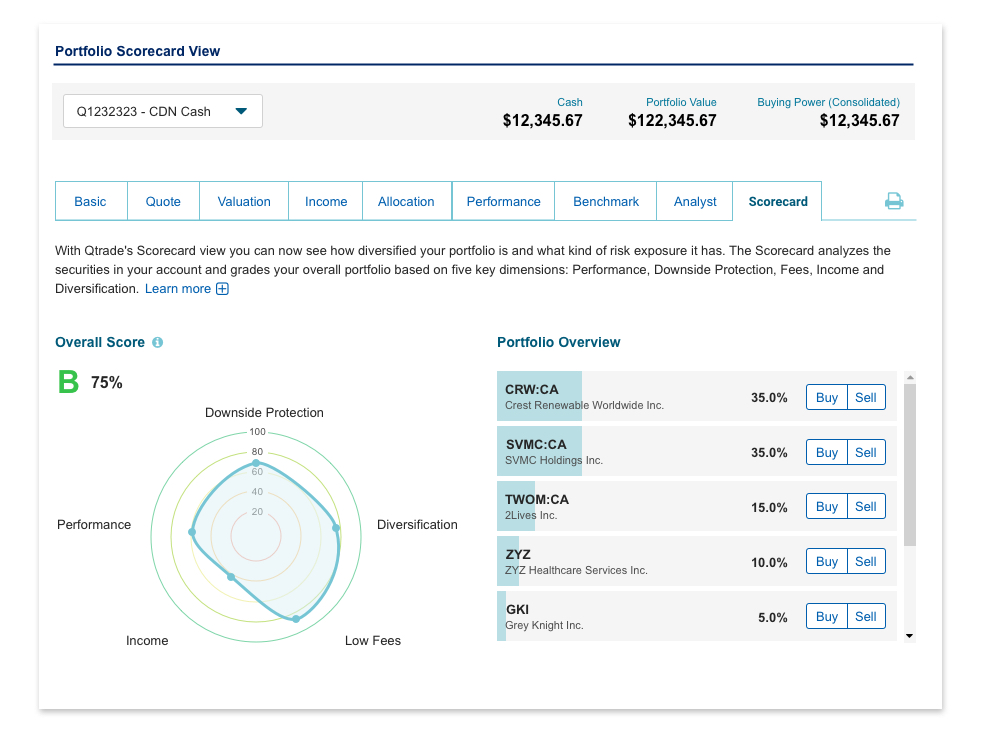
Task: Buy SVMC:CA shares
Action: point(827,452)
